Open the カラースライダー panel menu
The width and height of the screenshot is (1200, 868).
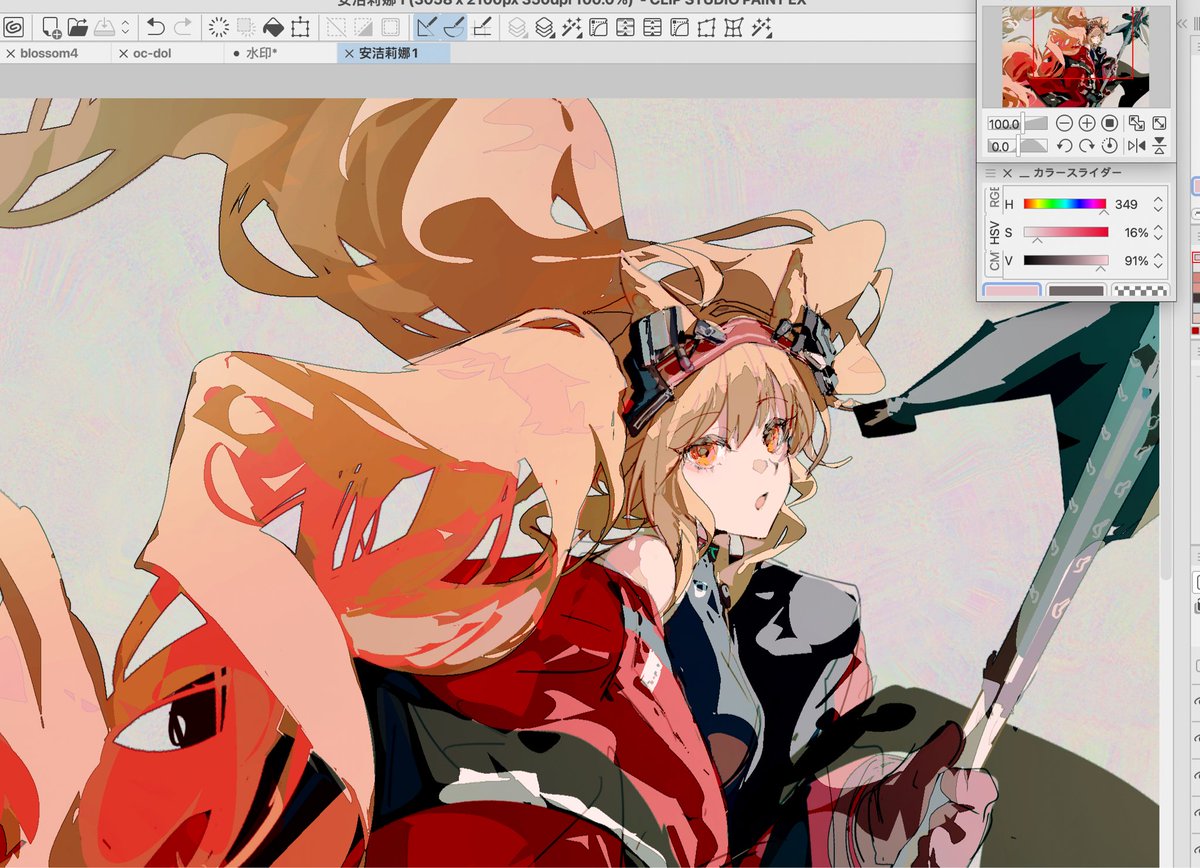click(x=990, y=173)
